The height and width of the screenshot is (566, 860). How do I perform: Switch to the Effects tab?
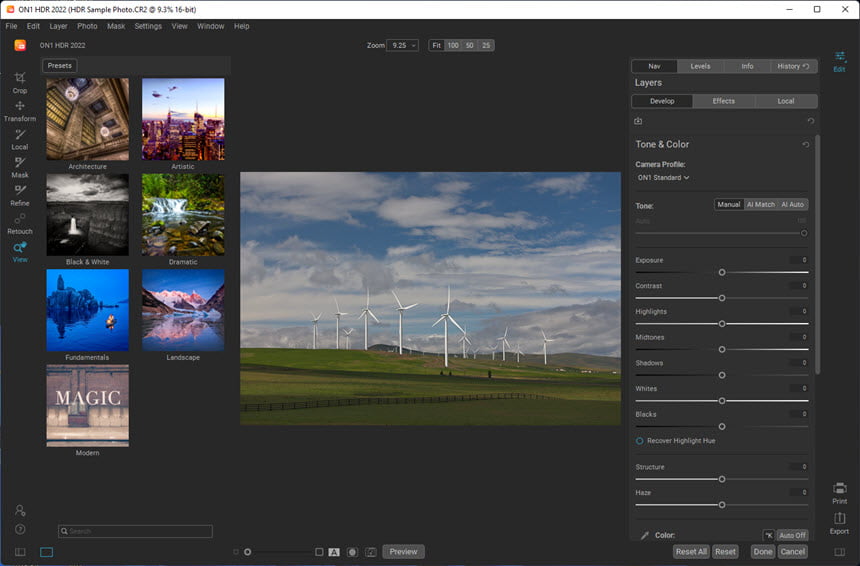pos(723,101)
